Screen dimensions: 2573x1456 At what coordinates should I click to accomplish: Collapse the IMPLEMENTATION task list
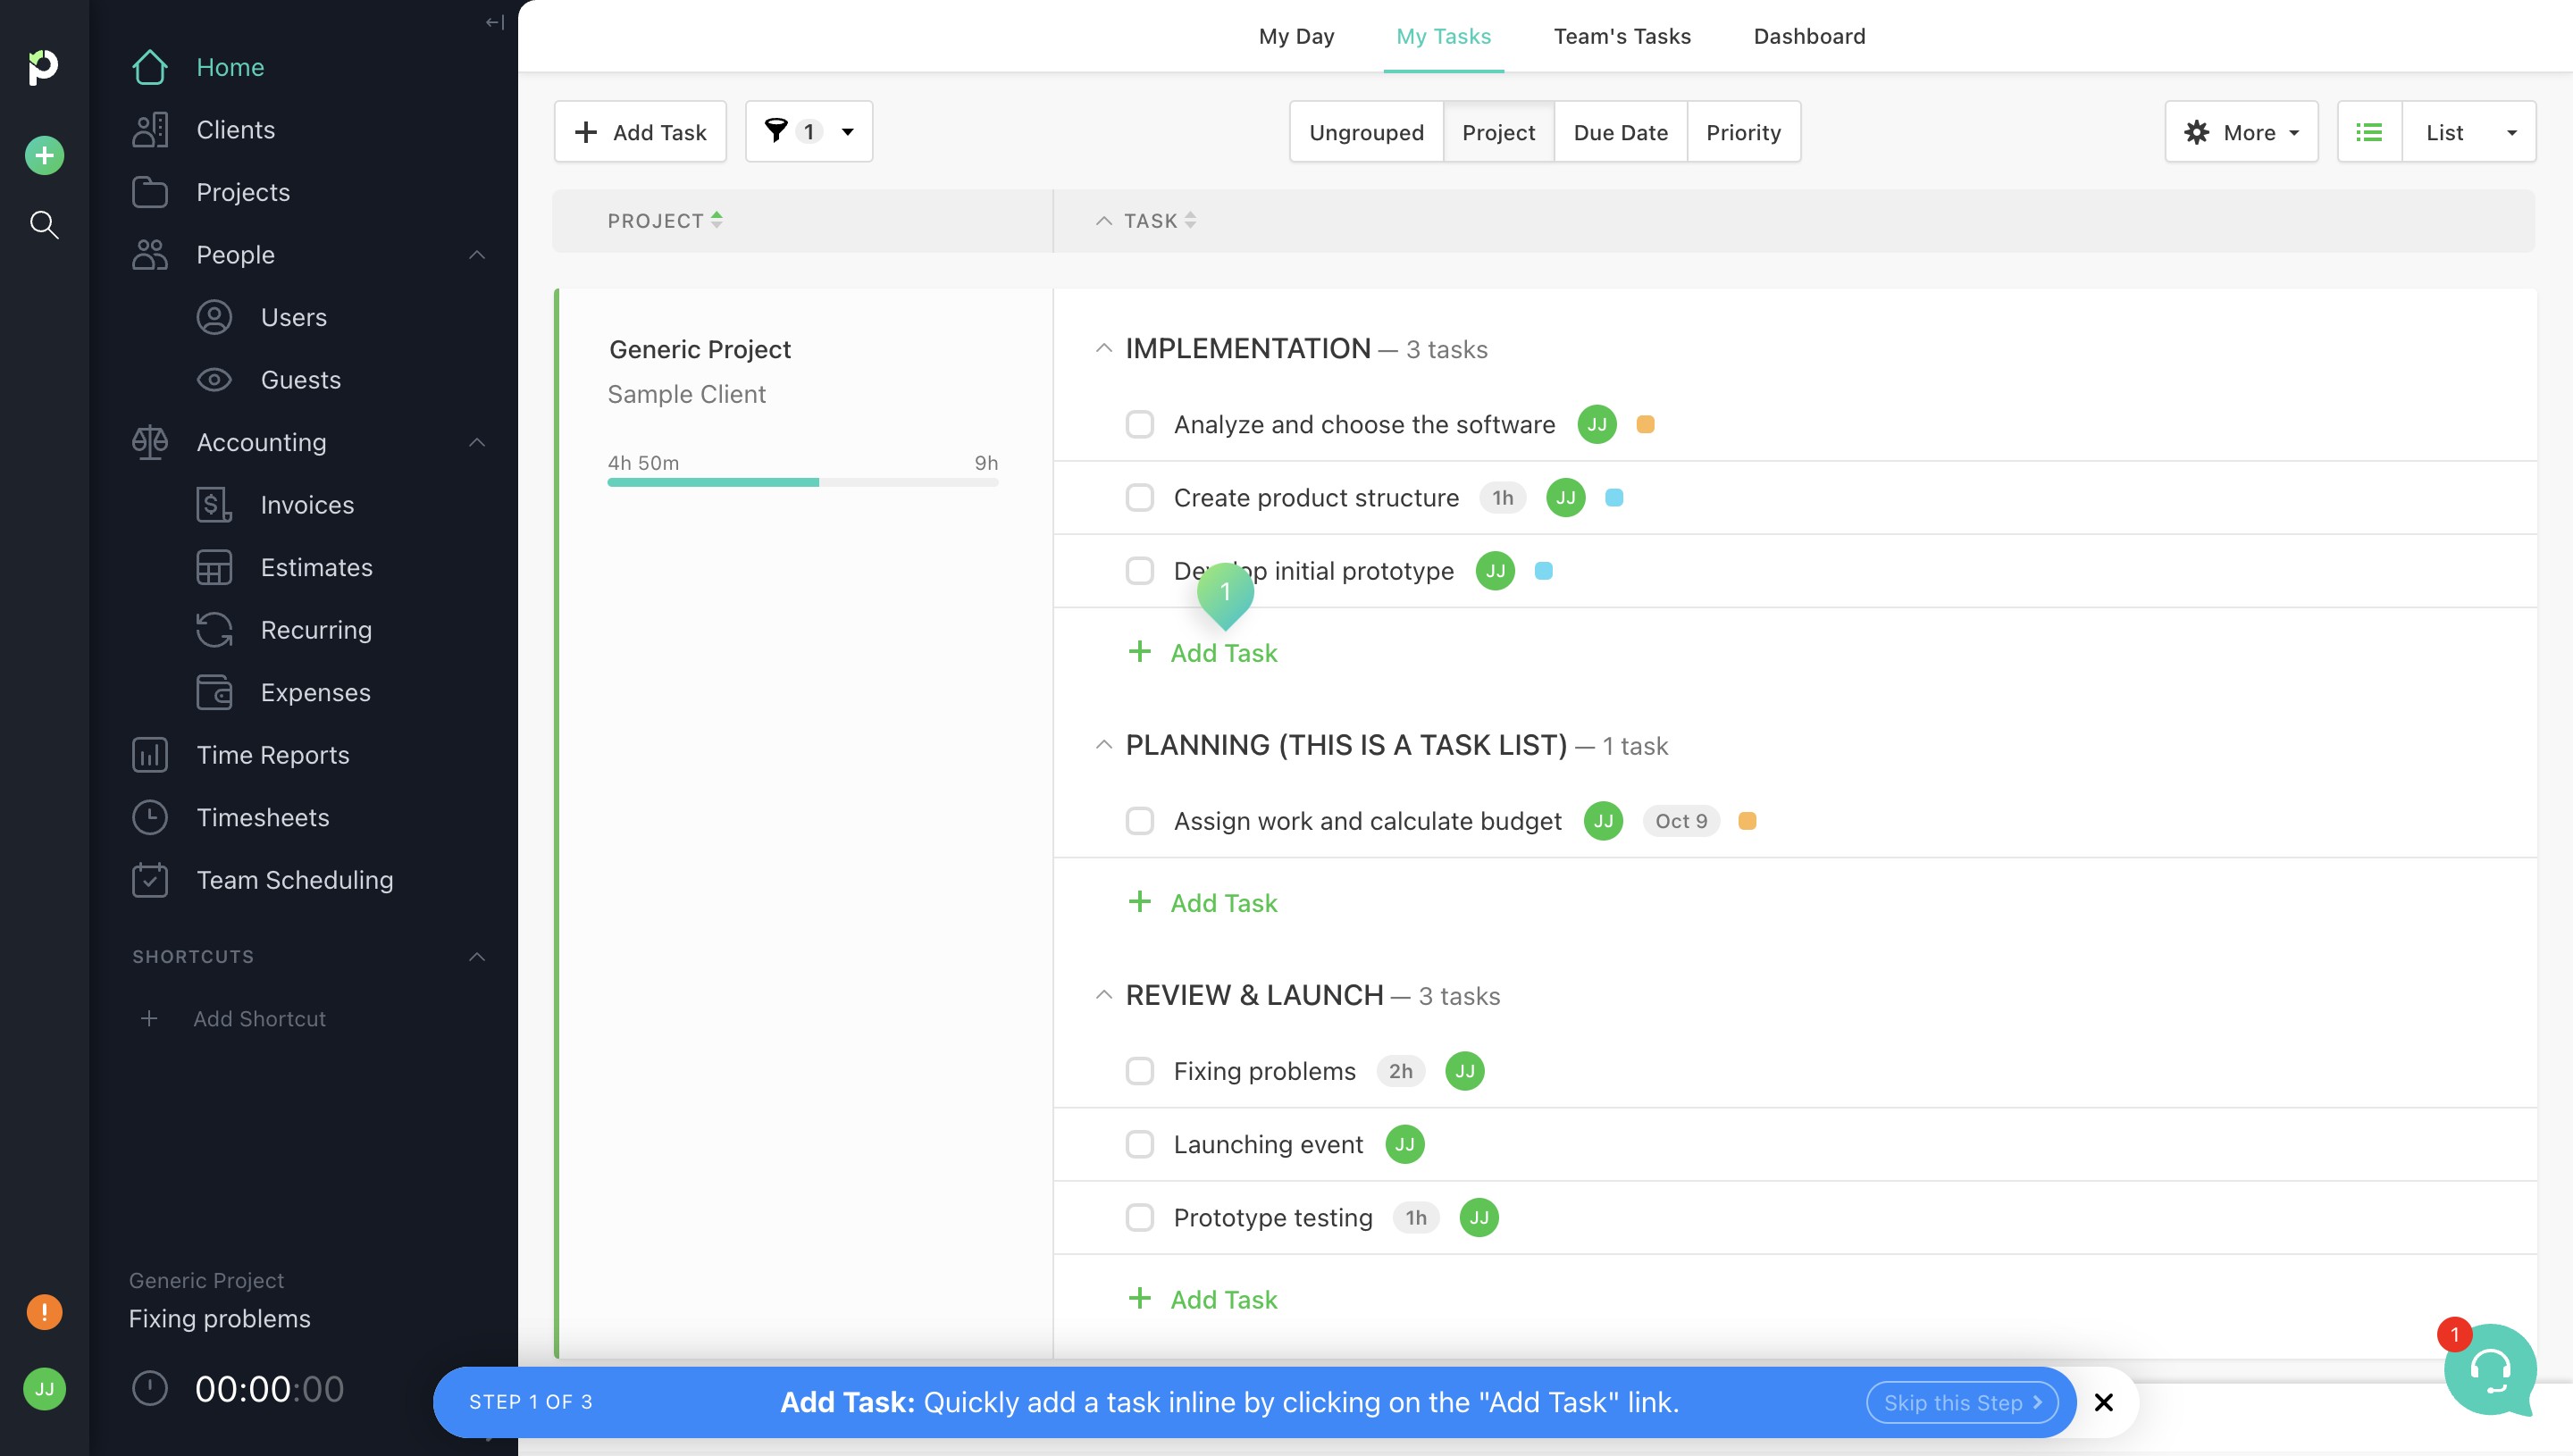[x=1103, y=349]
